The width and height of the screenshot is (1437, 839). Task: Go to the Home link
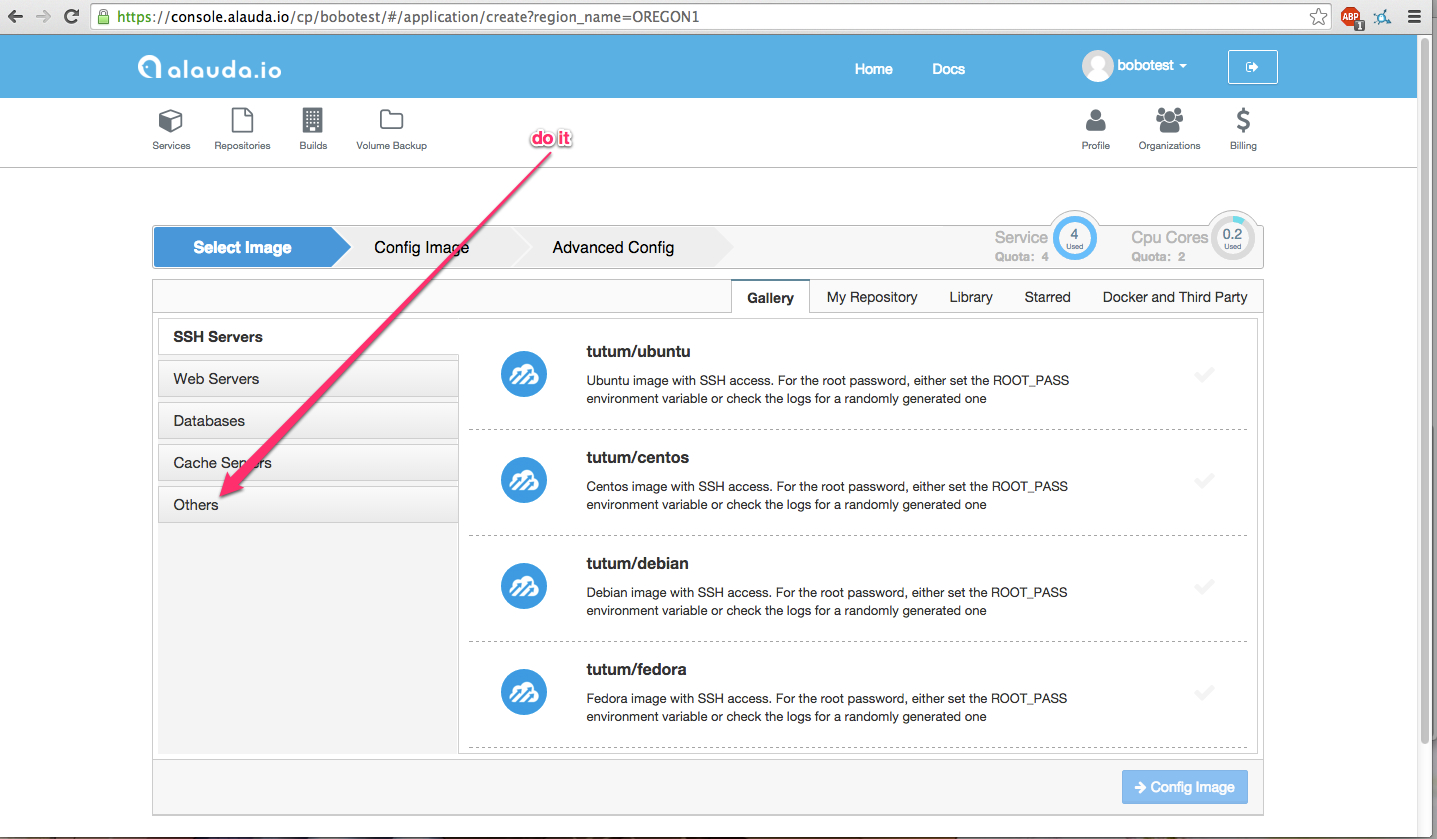[x=873, y=69]
